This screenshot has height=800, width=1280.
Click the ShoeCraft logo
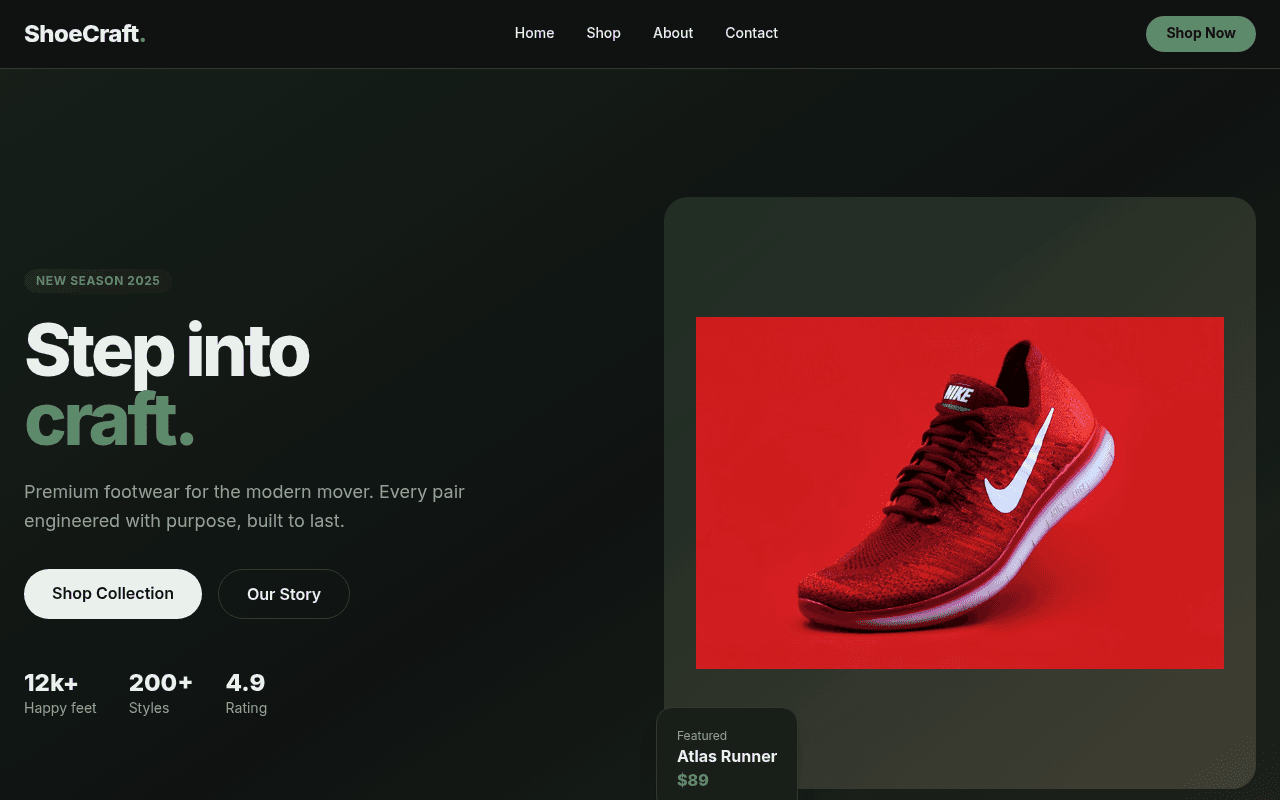85,34
